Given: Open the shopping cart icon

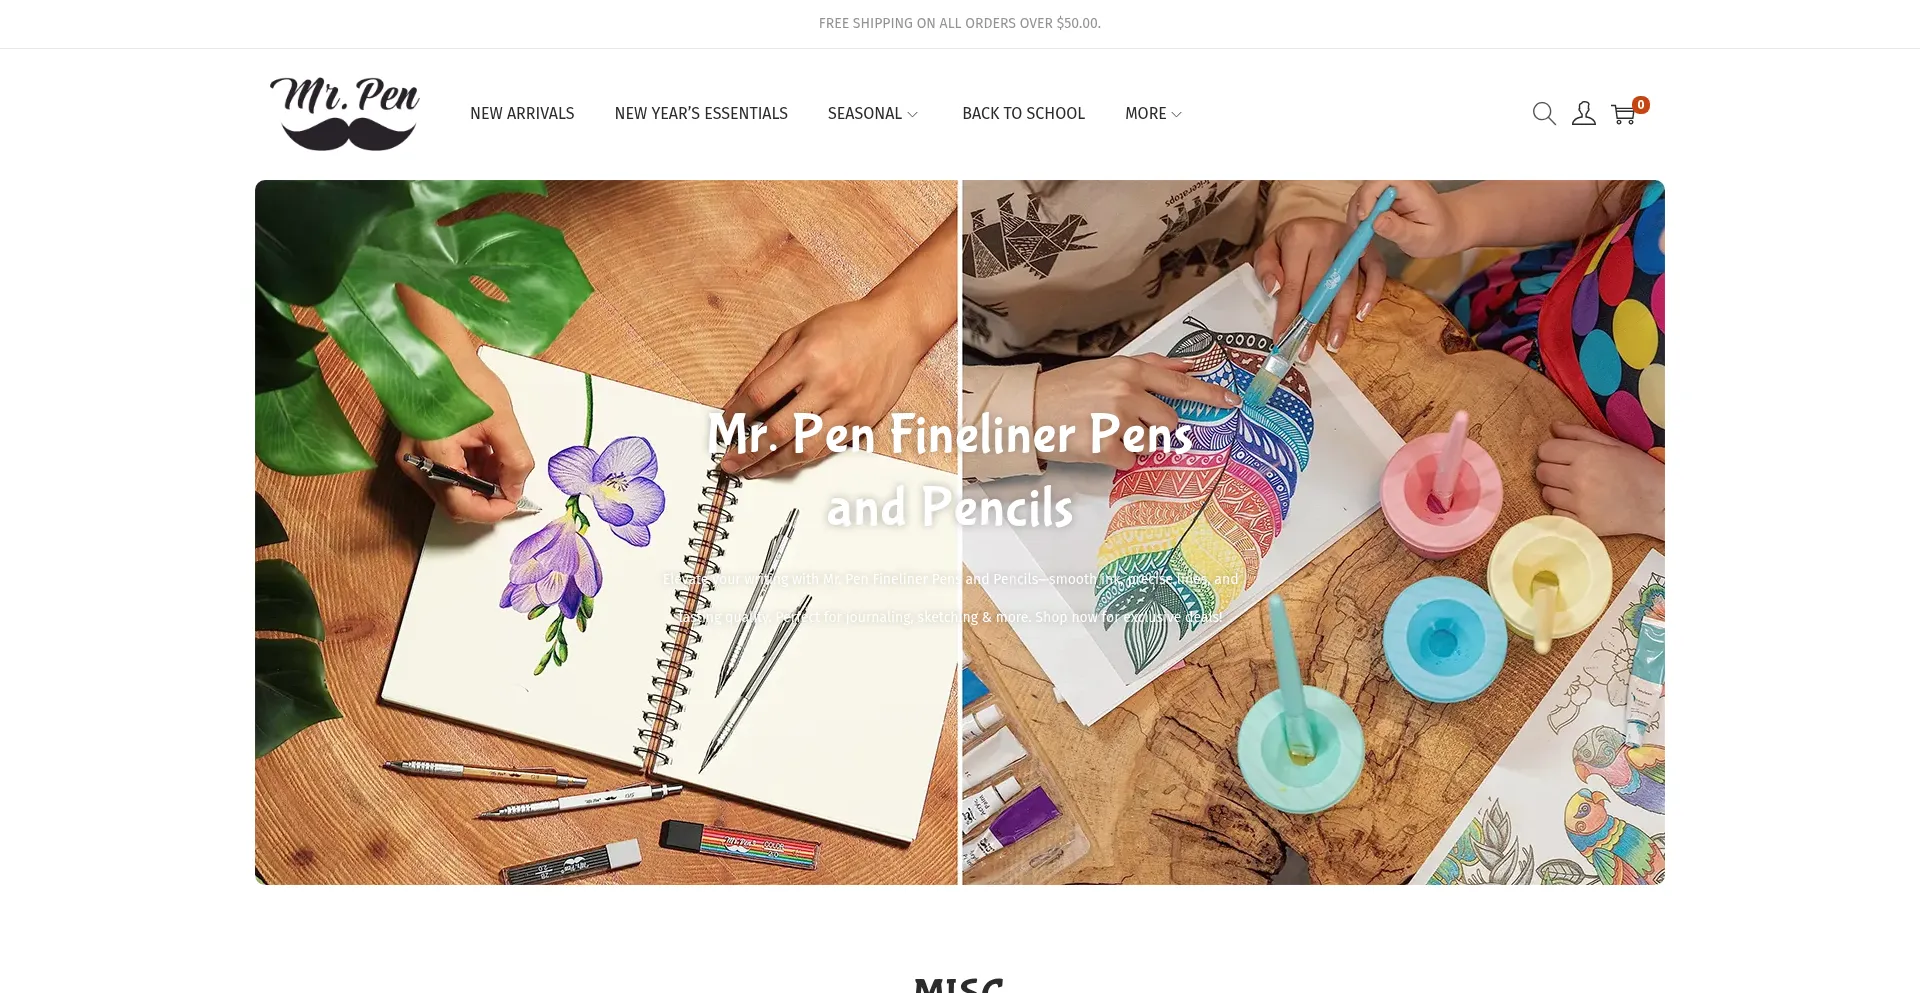Looking at the screenshot, I should coord(1623,115).
